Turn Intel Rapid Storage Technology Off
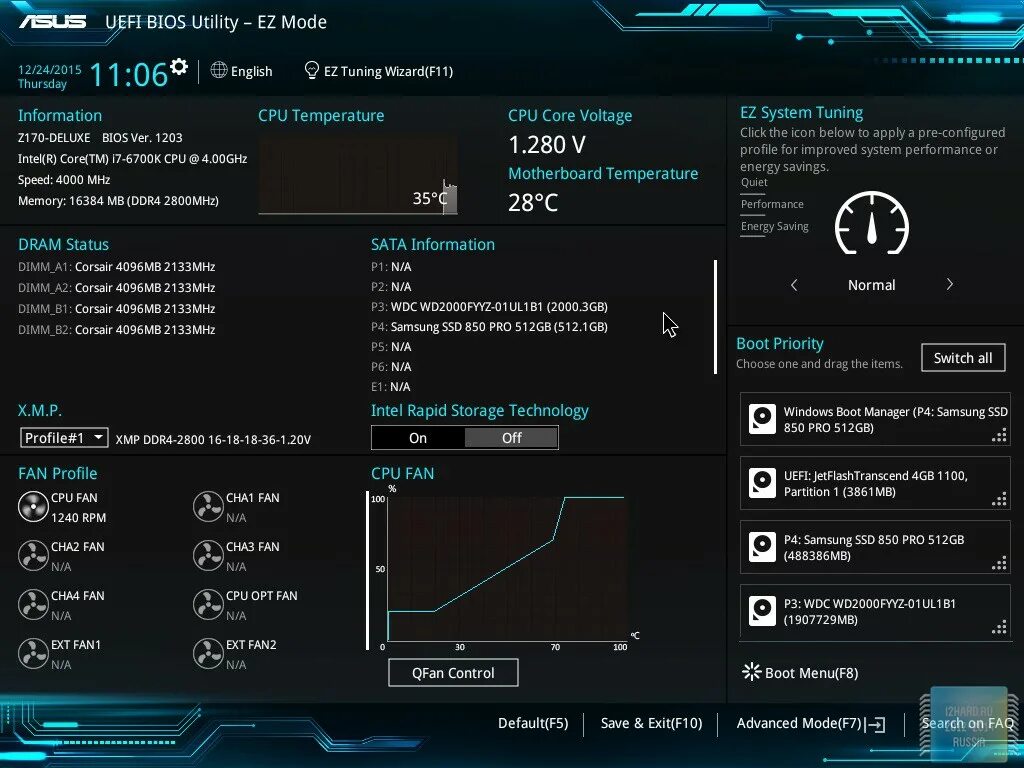Screen dimensions: 1024x768 point(511,438)
